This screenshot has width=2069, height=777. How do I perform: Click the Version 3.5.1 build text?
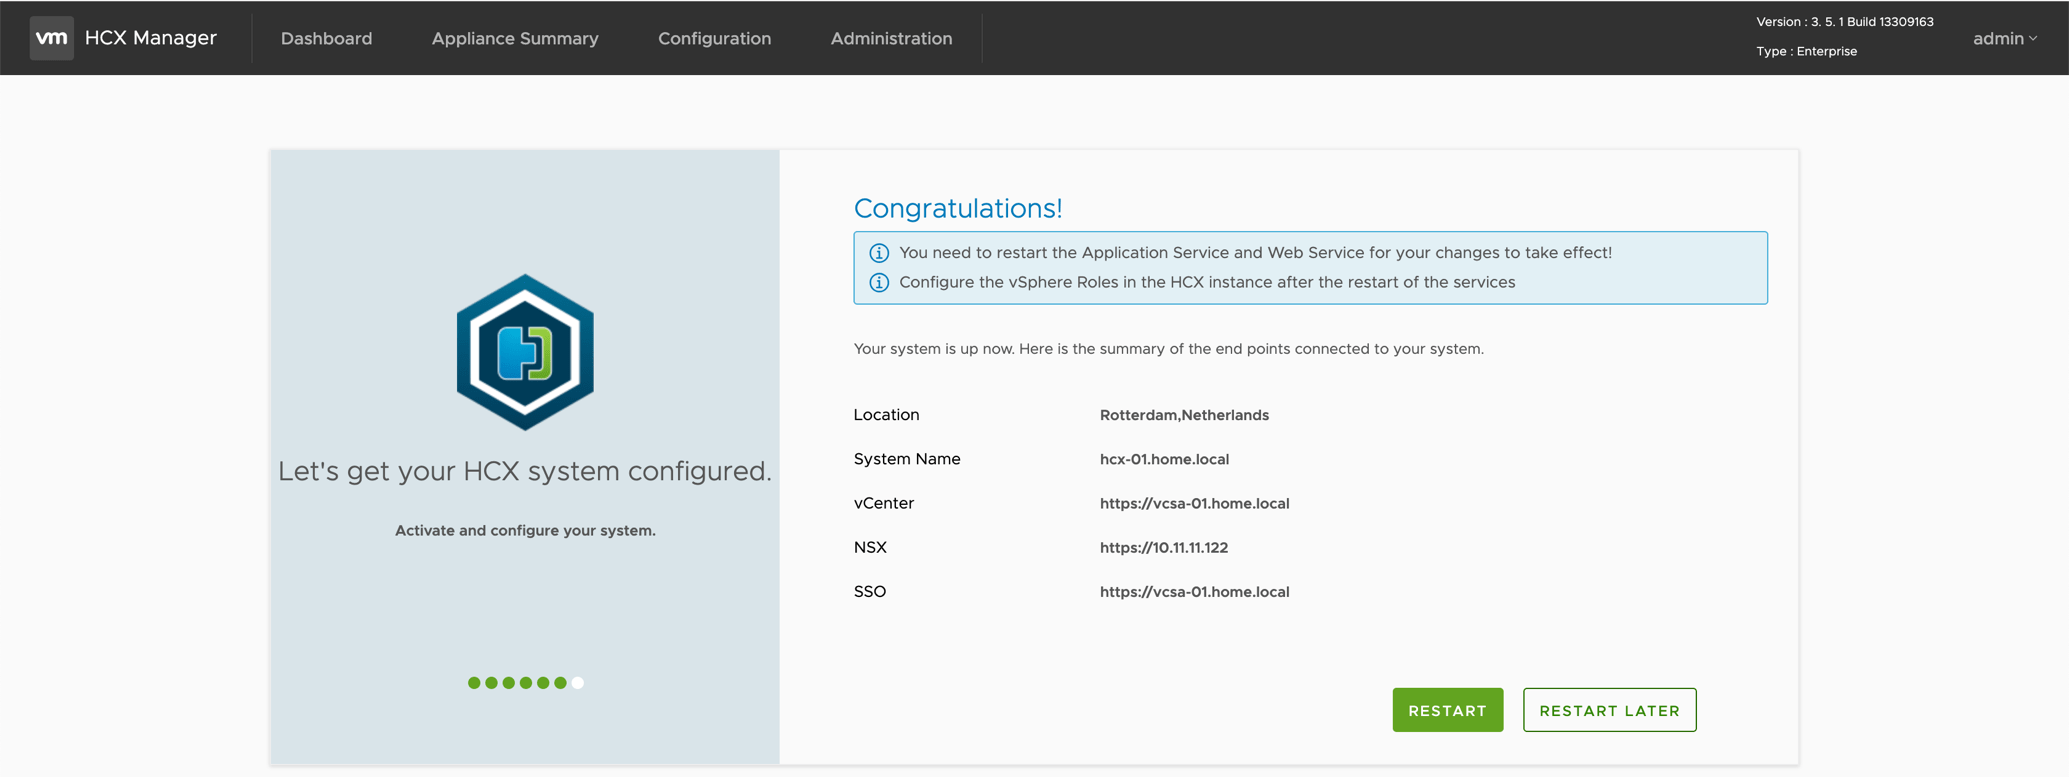coord(1844,21)
